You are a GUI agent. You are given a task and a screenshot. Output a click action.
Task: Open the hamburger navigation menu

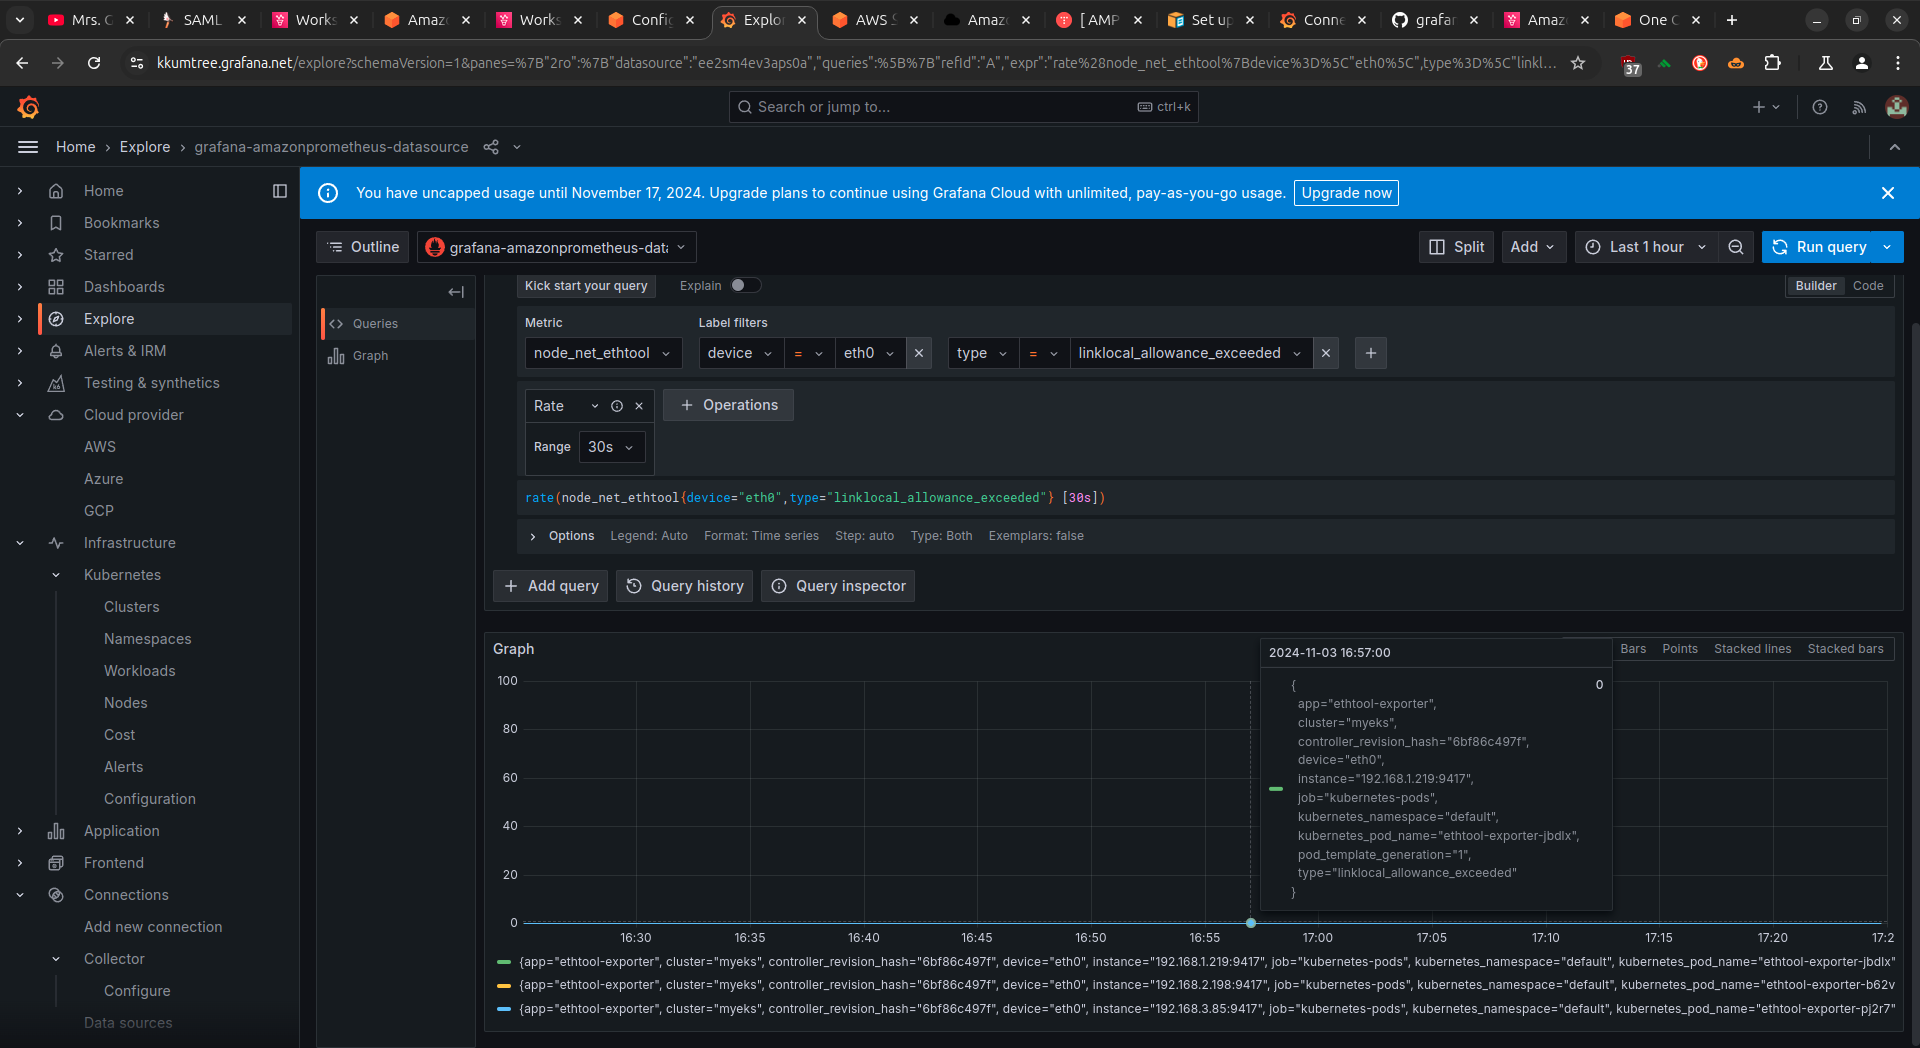tap(28, 147)
